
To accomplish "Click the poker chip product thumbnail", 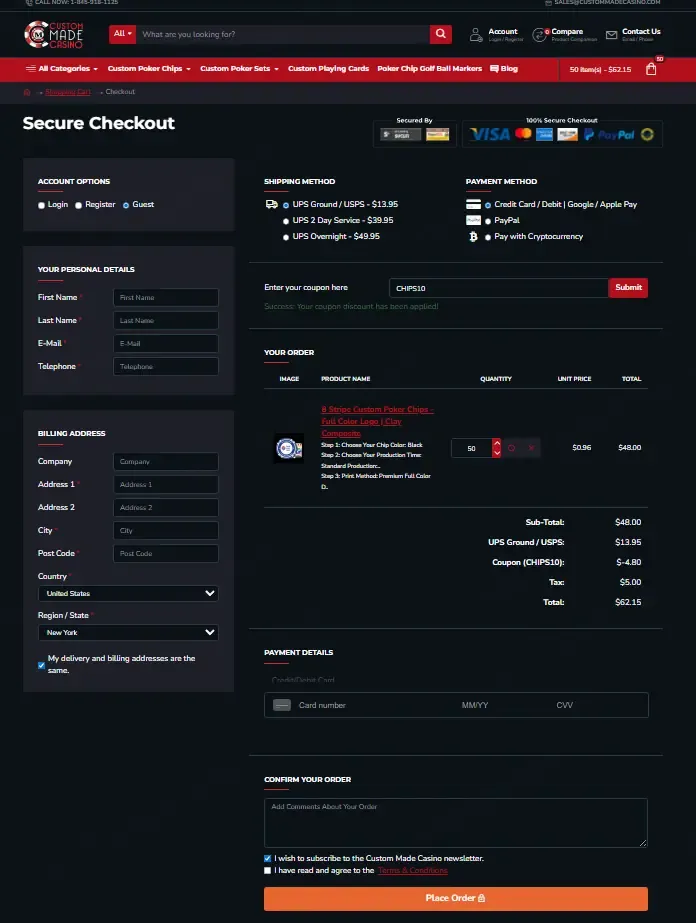I will click(289, 449).
